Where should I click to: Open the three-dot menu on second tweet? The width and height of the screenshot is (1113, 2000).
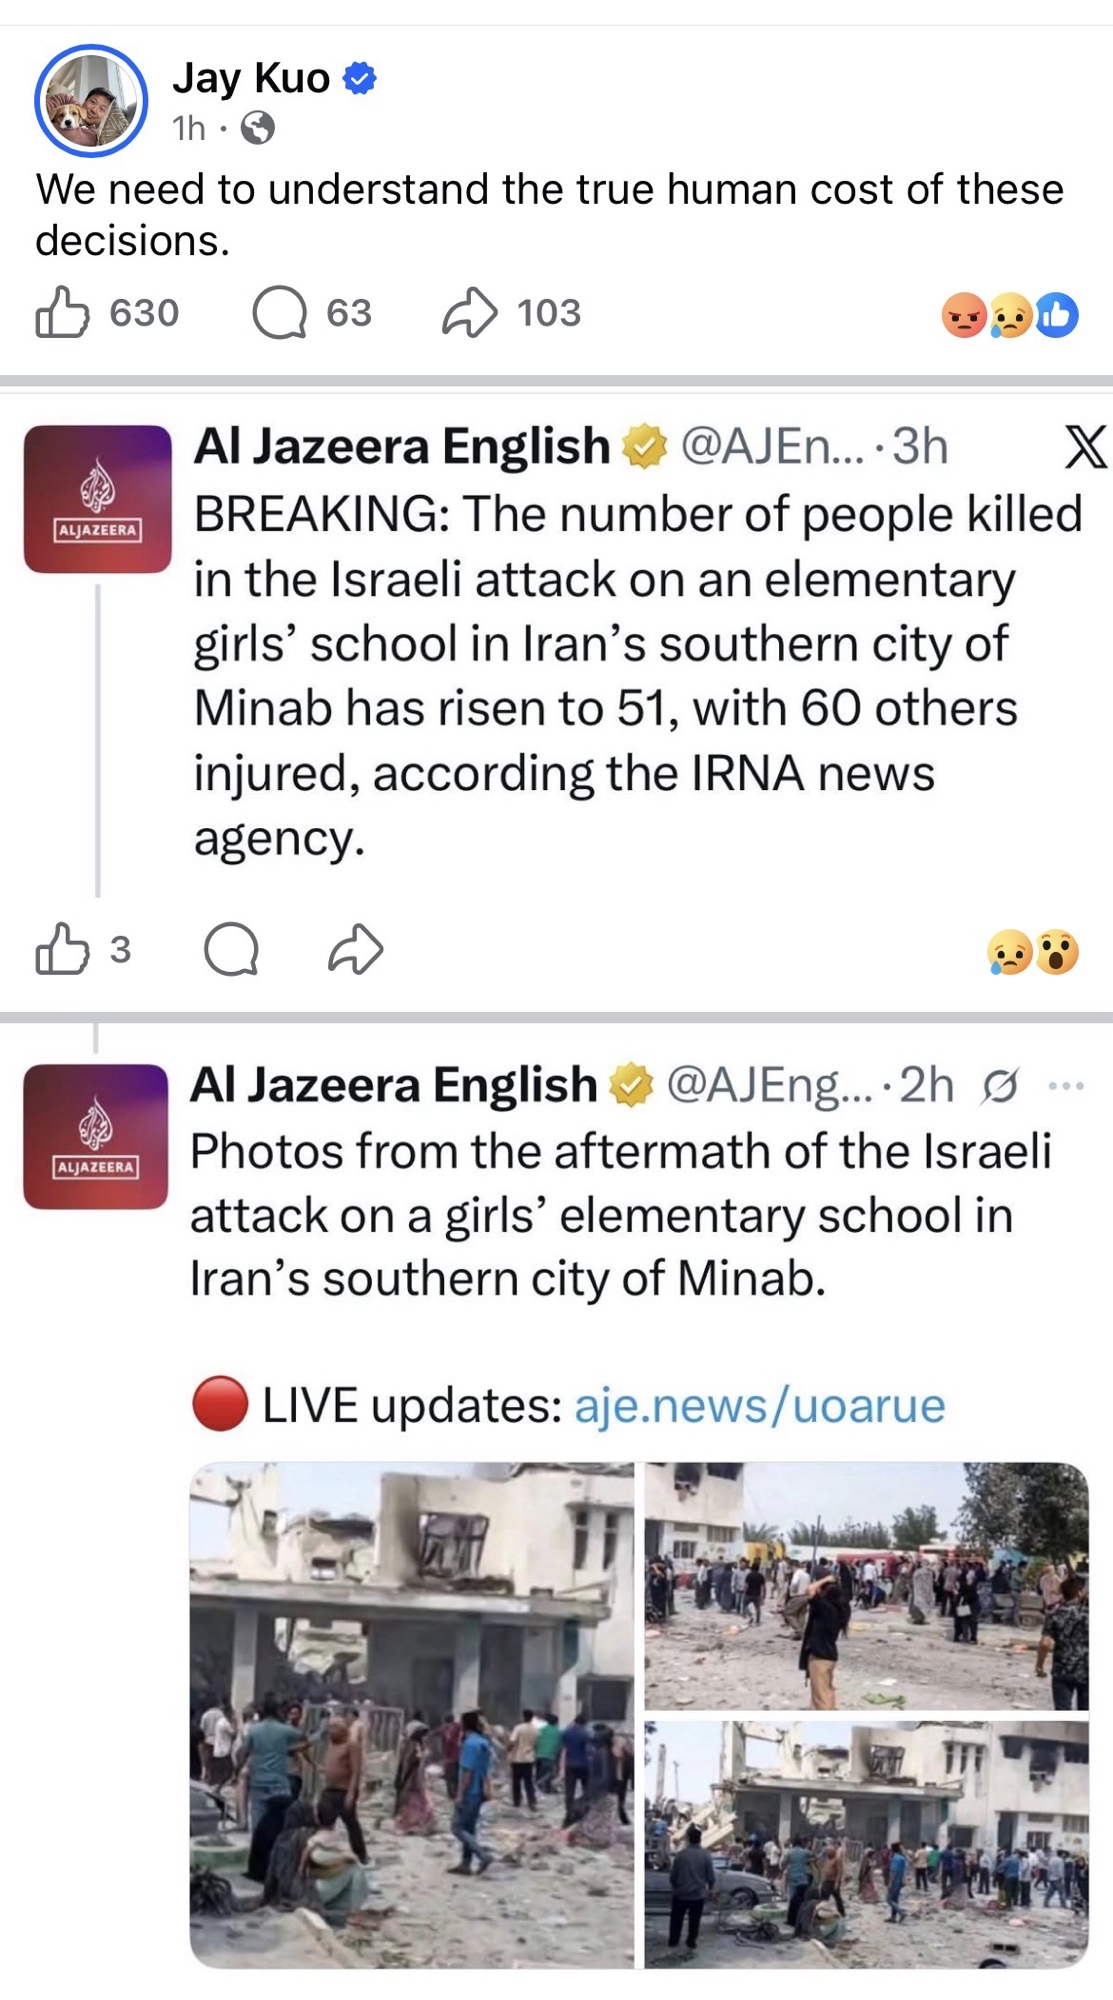1066,1085
